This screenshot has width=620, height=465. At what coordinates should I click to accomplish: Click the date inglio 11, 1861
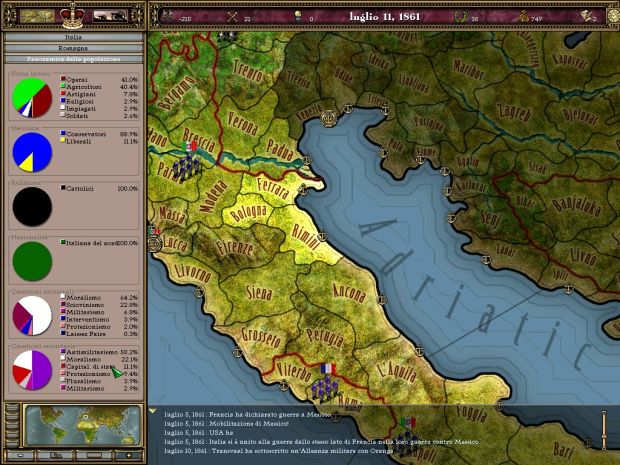click(x=384, y=17)
